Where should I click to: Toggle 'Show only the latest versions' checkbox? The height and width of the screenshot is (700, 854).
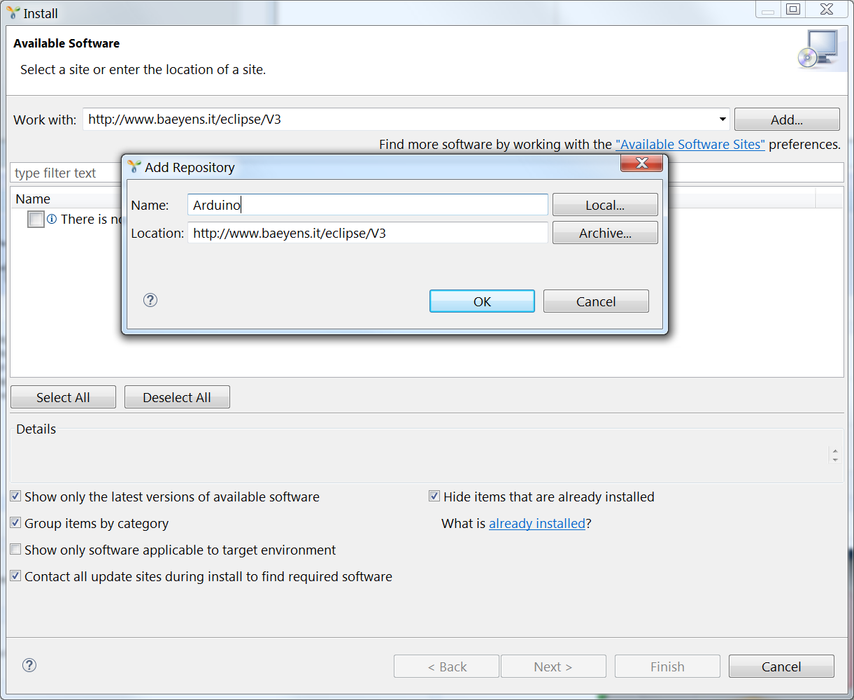[x=16, y=496]
